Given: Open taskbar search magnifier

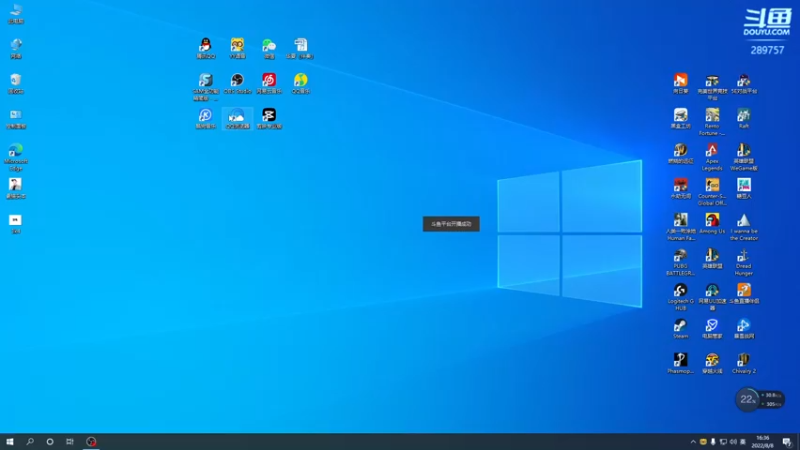Looking at the screenshot, I should 30,441.
